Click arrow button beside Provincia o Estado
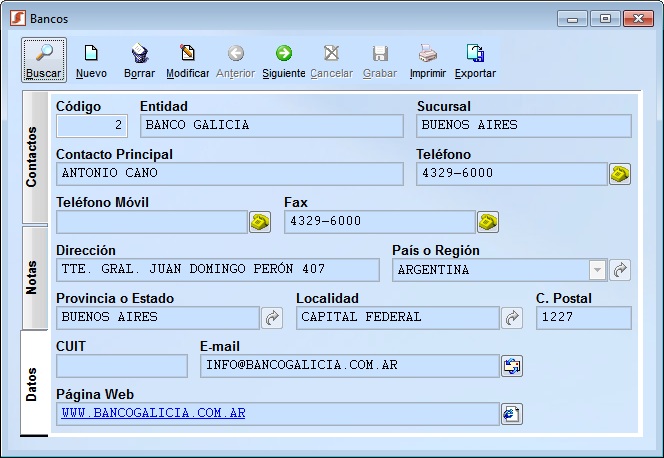664x458 pixels. 272,318
